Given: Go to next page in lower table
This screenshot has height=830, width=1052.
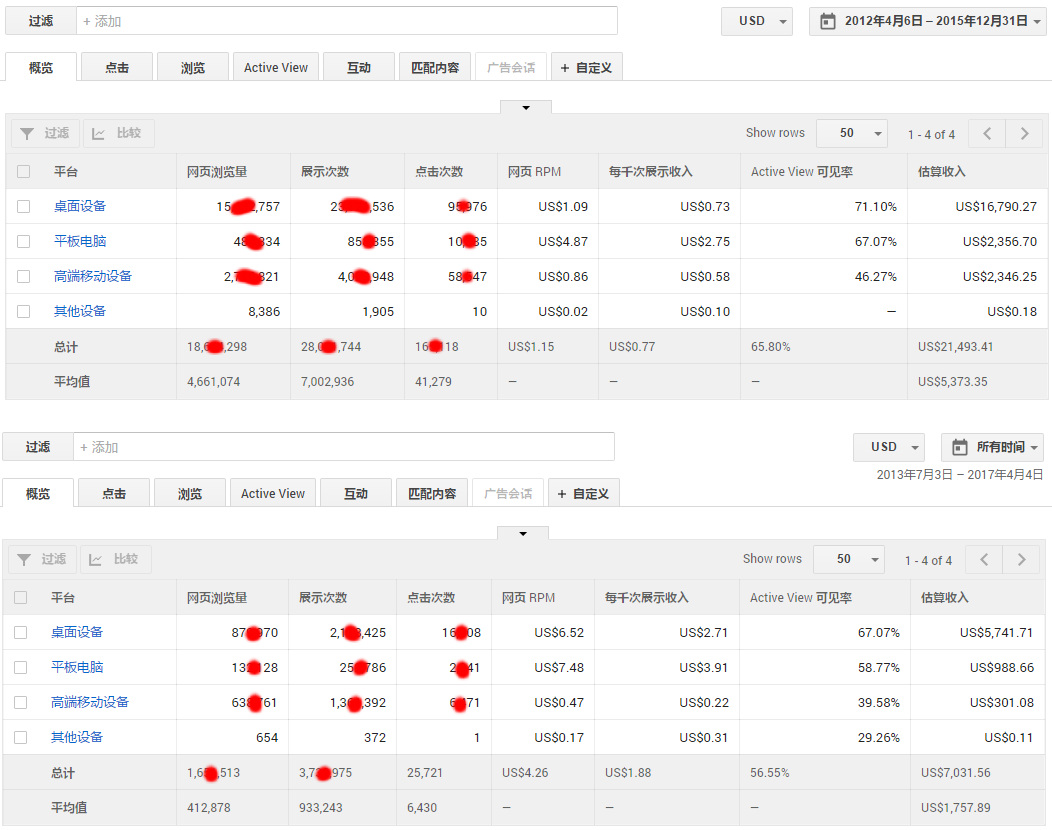Looking at the screenshot, I should tap(1020, 560).
